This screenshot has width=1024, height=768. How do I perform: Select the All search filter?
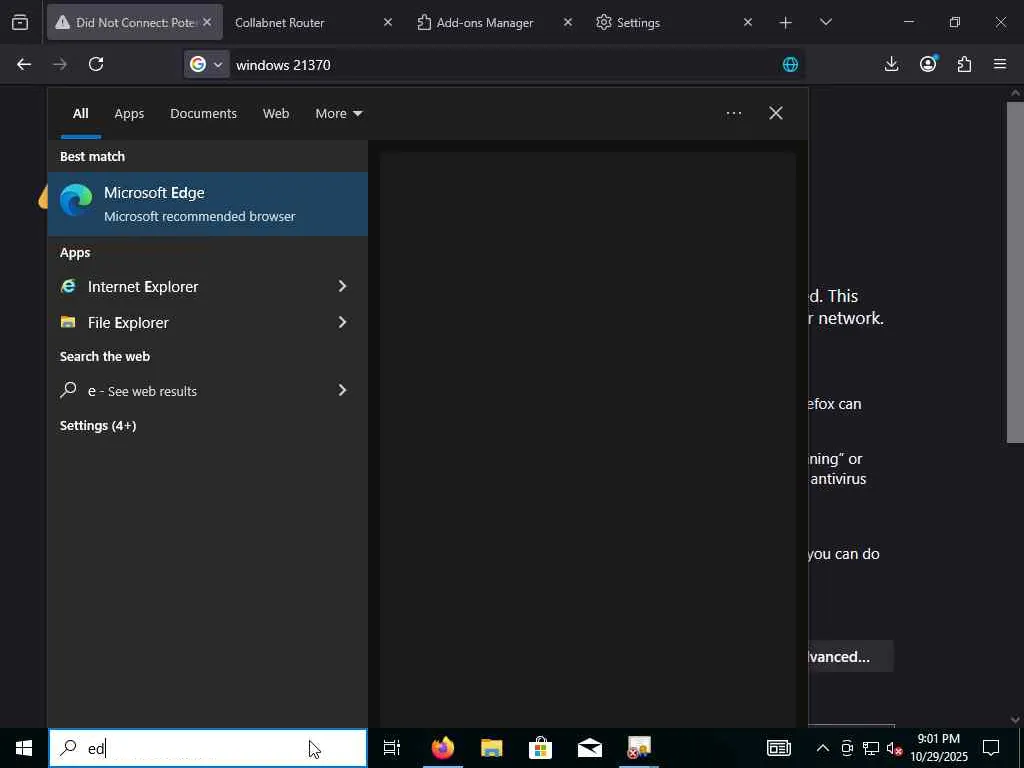[x=80, y=114]
